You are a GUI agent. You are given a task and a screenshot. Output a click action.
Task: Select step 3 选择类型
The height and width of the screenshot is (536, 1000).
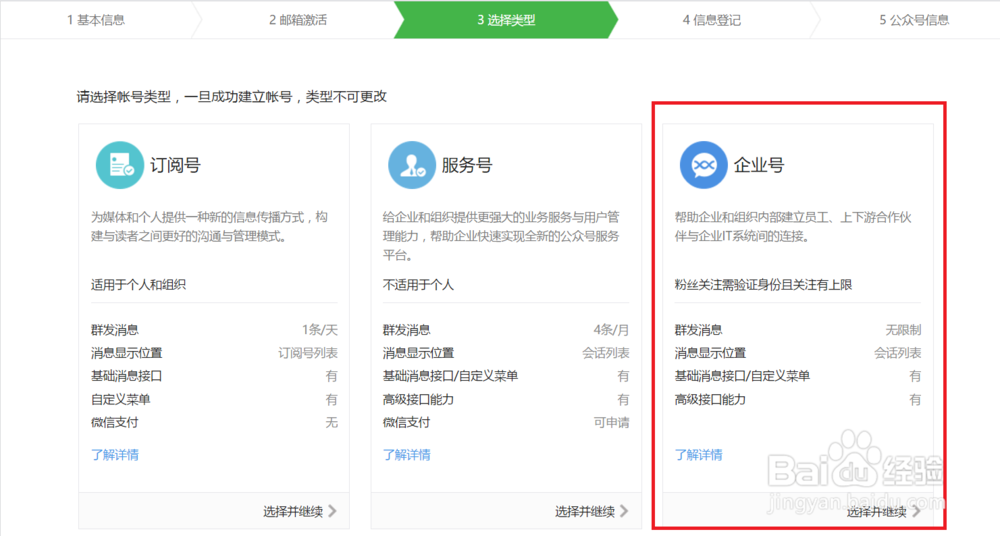point(506,20)
